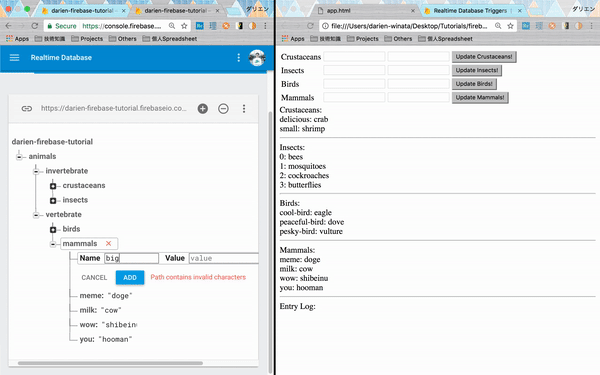Click second Birds input field
Screen dimensions: 600x375
418,84
